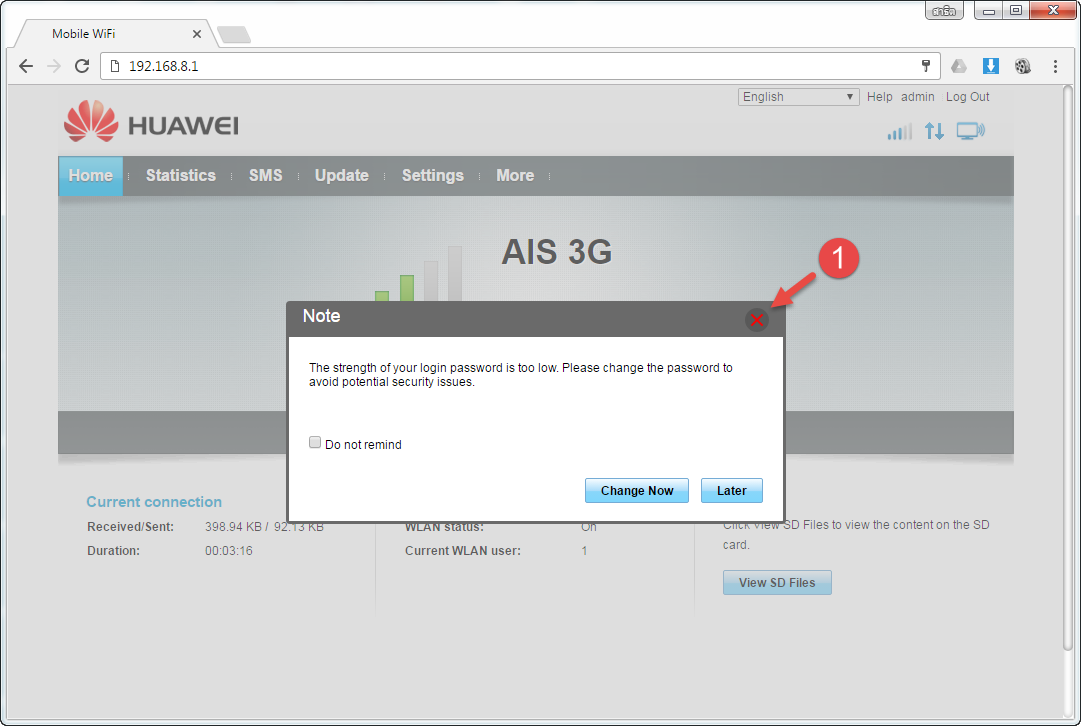Open the English language dropdown
The height and width of the screenshot is (726, 1081).
[x=798, y=97]
